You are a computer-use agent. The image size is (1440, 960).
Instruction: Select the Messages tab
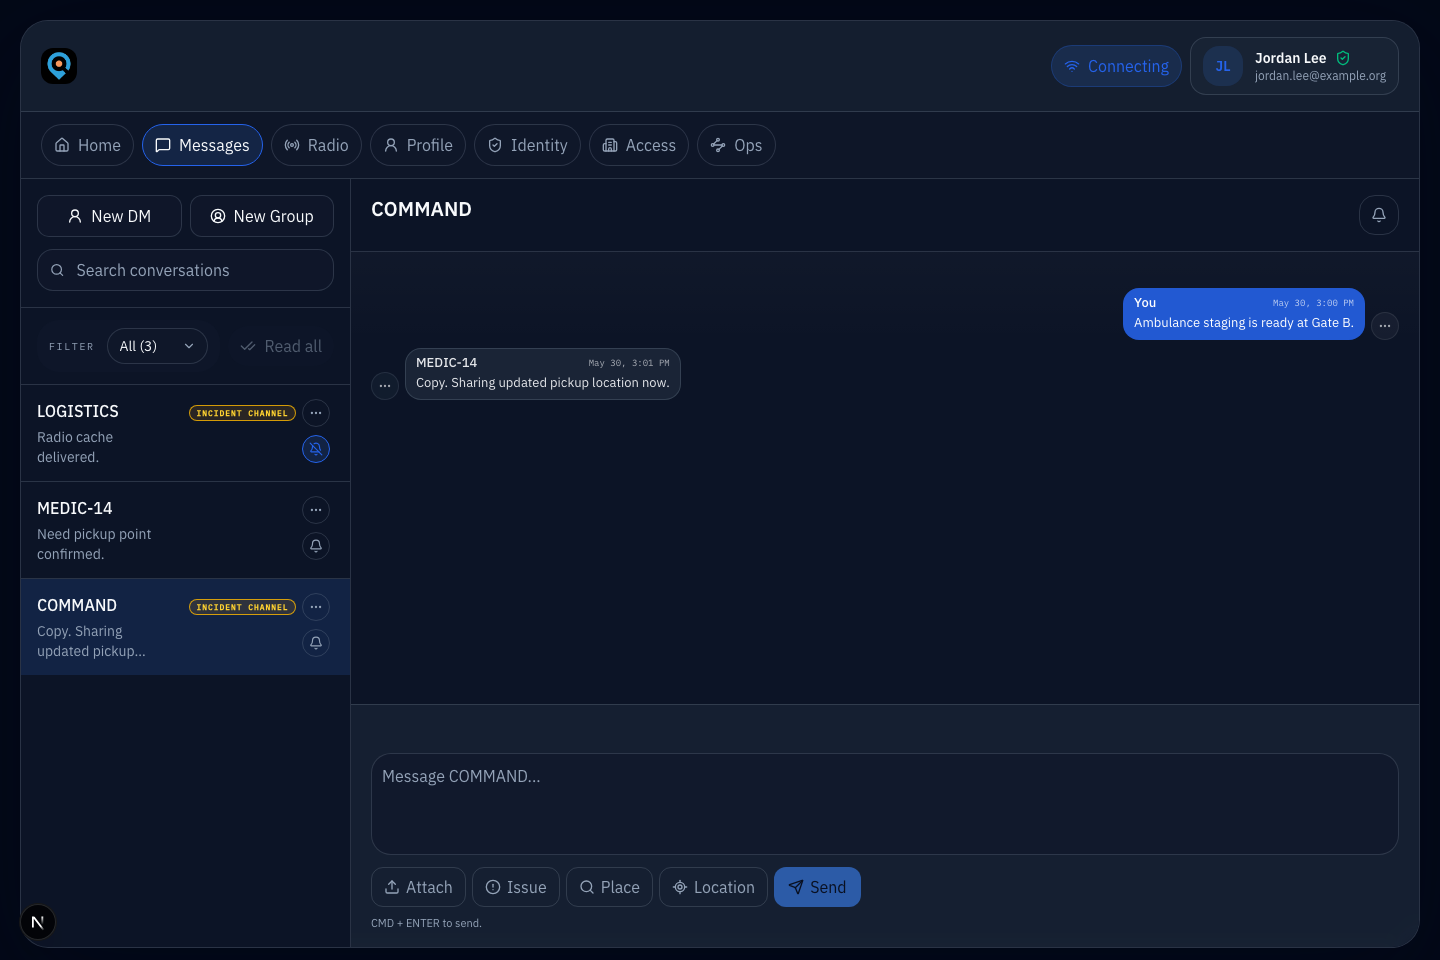click(x=202, y=145)
